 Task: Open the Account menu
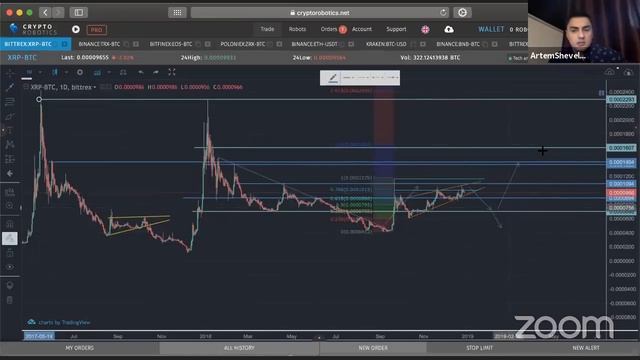click(362, 29)
